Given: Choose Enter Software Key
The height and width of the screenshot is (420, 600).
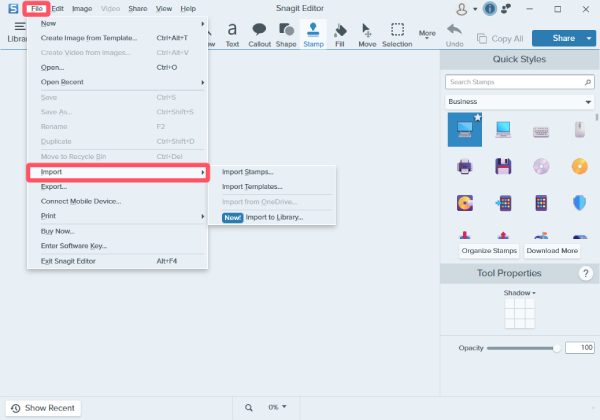Looking at the screenshot, I should click(117, 246).
